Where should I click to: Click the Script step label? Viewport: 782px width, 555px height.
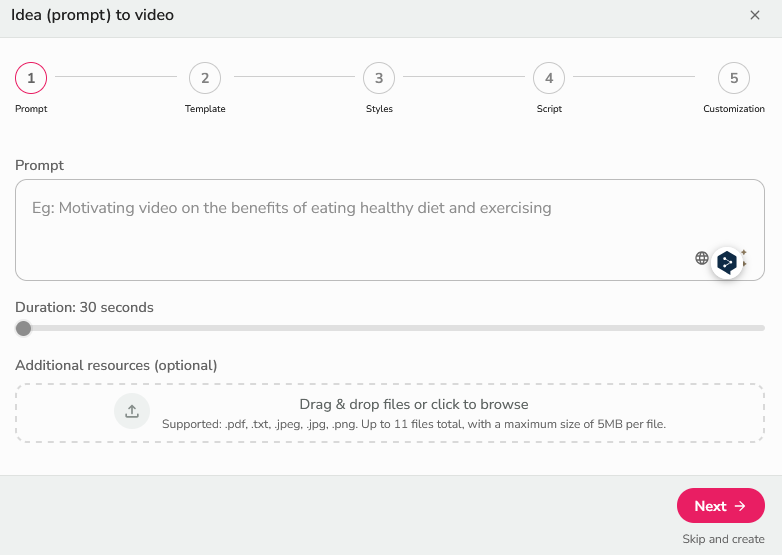click(549, 109)
